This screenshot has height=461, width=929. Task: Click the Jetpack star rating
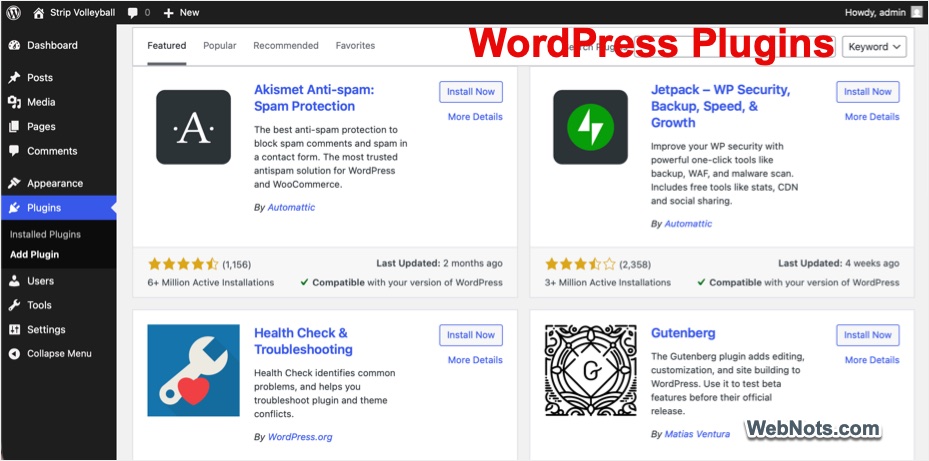580,264
